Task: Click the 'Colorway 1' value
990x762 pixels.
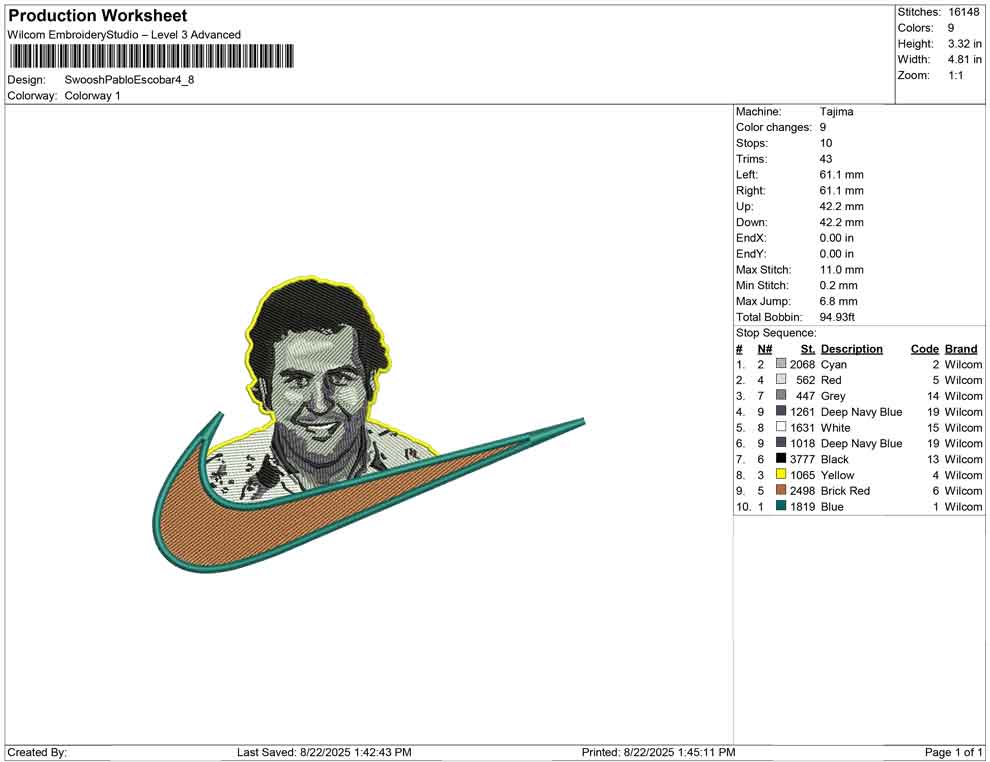Action: tap(92, 96)
